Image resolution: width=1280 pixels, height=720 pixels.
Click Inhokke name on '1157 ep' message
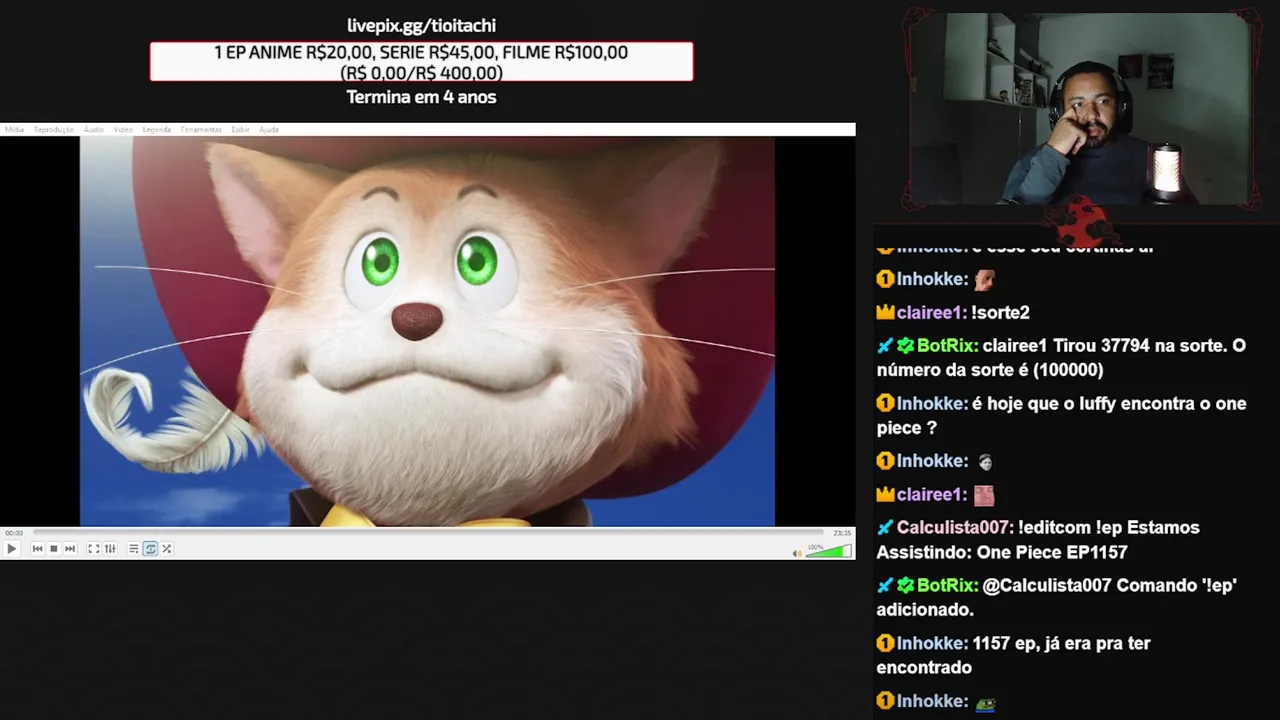point(932,644)
